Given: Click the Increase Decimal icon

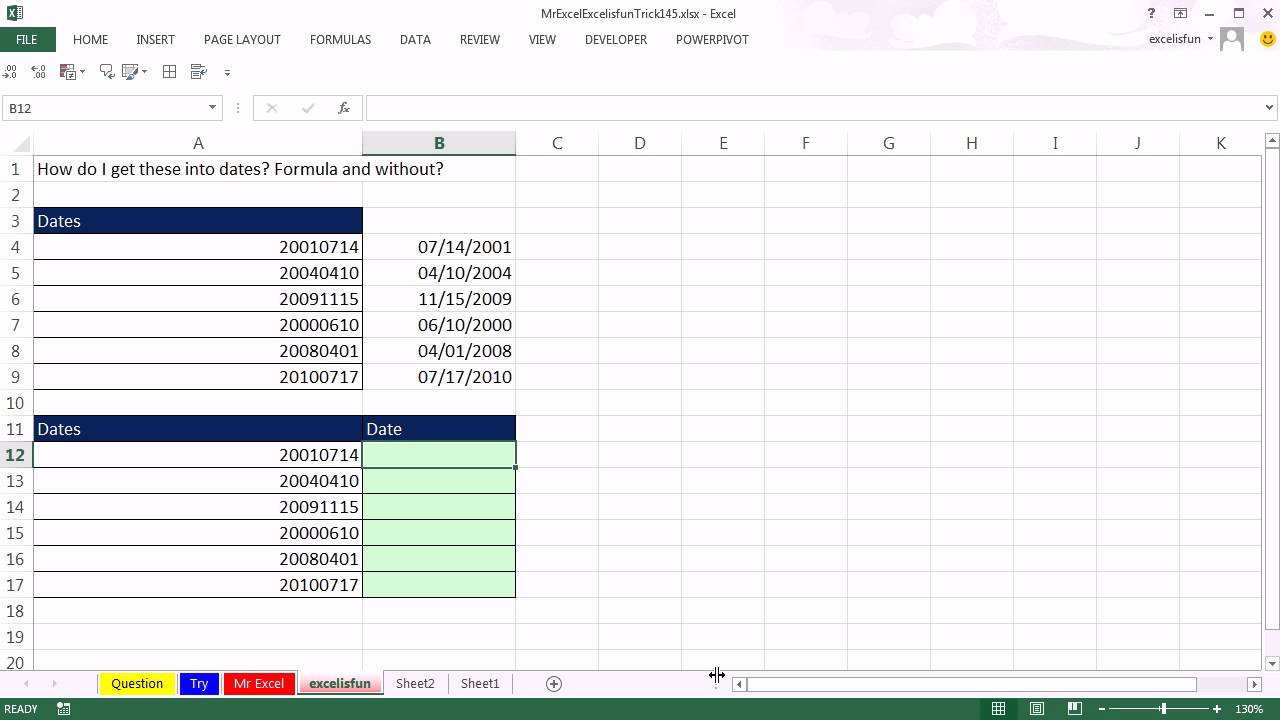Looking at the screenshot, I should 10,72.
